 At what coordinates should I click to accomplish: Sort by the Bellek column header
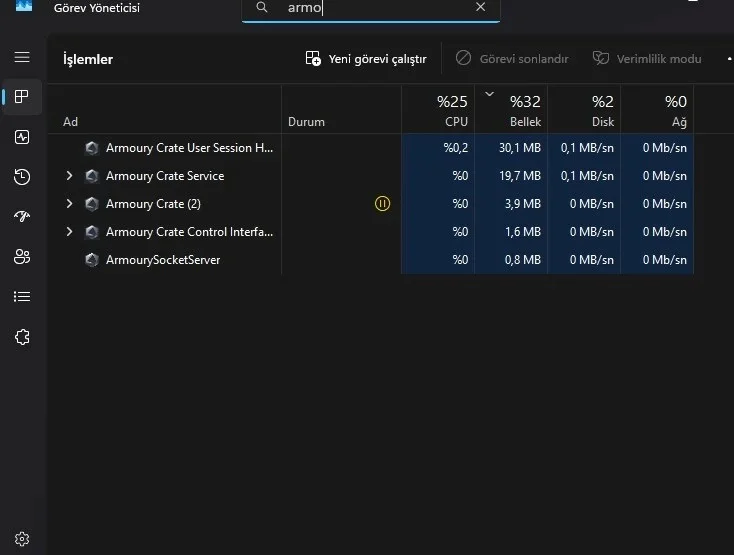(x=511, y=109)
